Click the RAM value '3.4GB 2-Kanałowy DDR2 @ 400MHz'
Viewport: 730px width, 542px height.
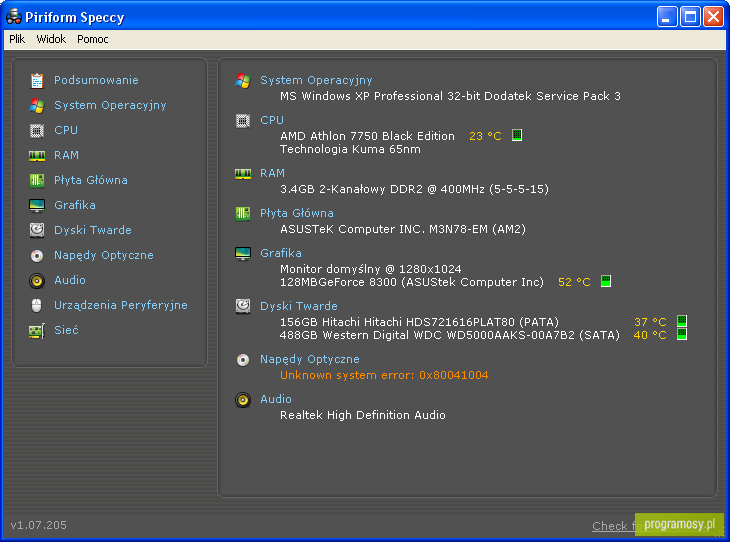click(x=382, y=189)
